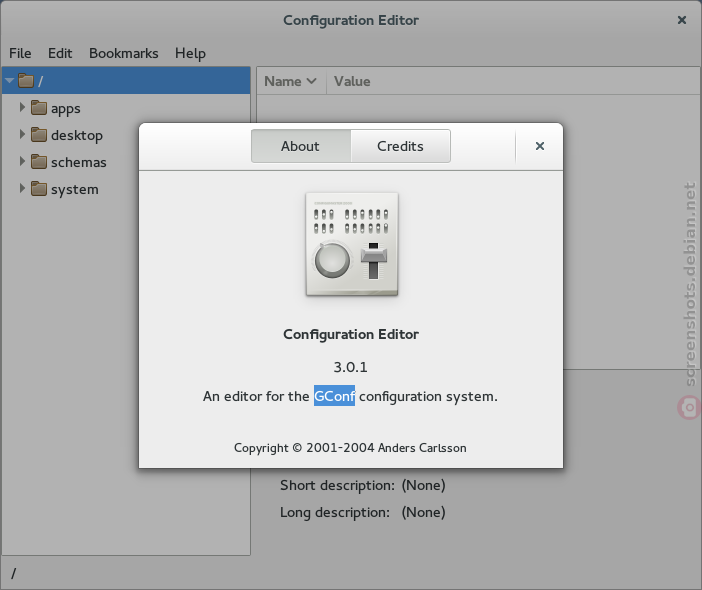Close the About dialog

(x=540, y=146)
